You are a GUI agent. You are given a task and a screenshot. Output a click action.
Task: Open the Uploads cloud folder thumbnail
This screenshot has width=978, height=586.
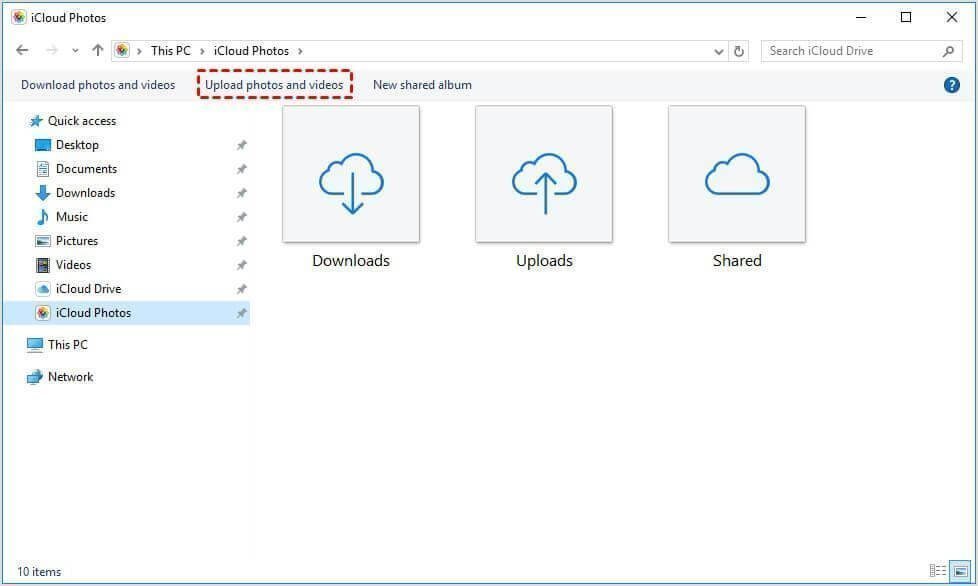544,174
